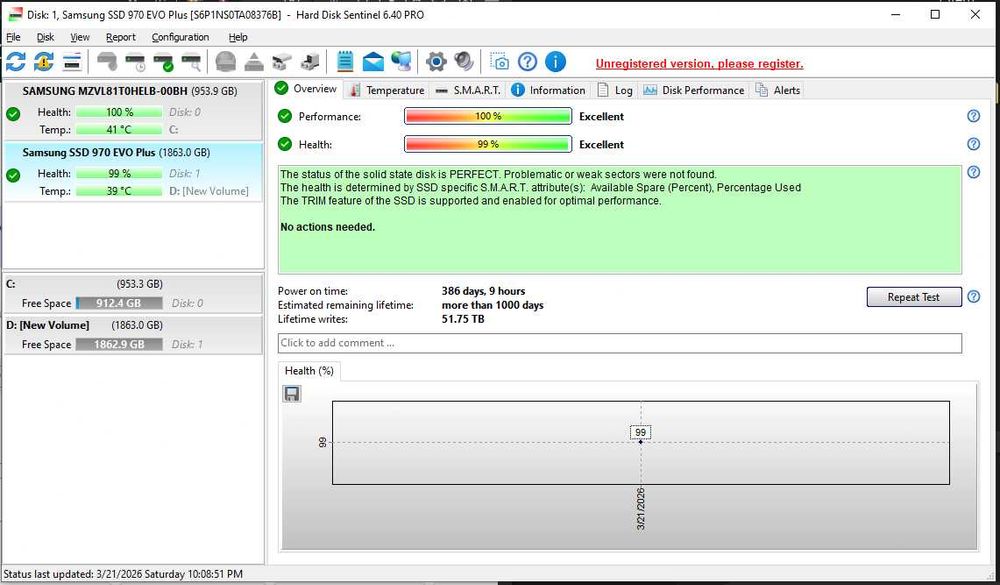Select the D: [New Volume] partition entry
Image resolution: width=1000 pixels, height=585 pixels.
[x=133, y=334]
